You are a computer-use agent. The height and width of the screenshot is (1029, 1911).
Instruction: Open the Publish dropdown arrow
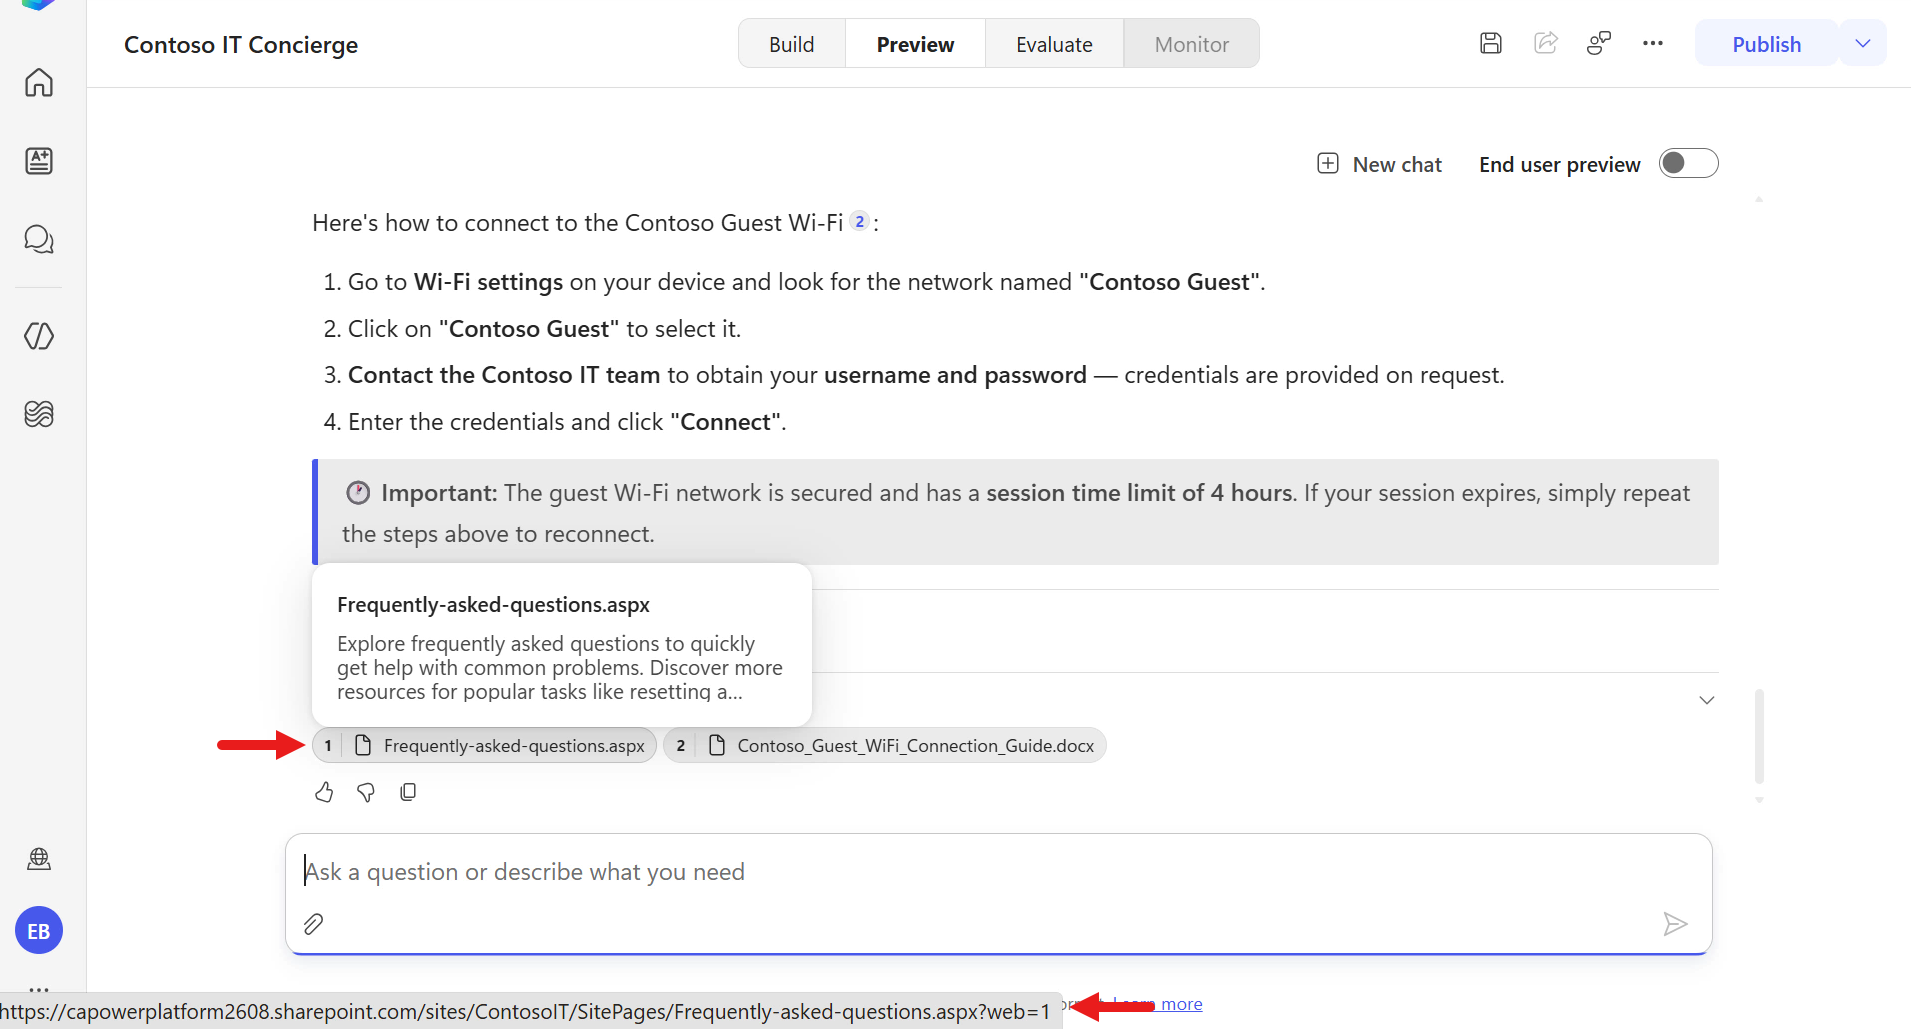[1863, 44]
